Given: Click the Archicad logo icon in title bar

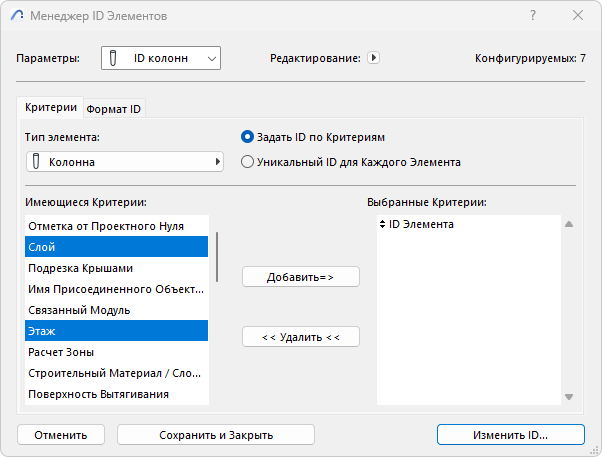Looking at the screenshot, I should pos(17,16).
